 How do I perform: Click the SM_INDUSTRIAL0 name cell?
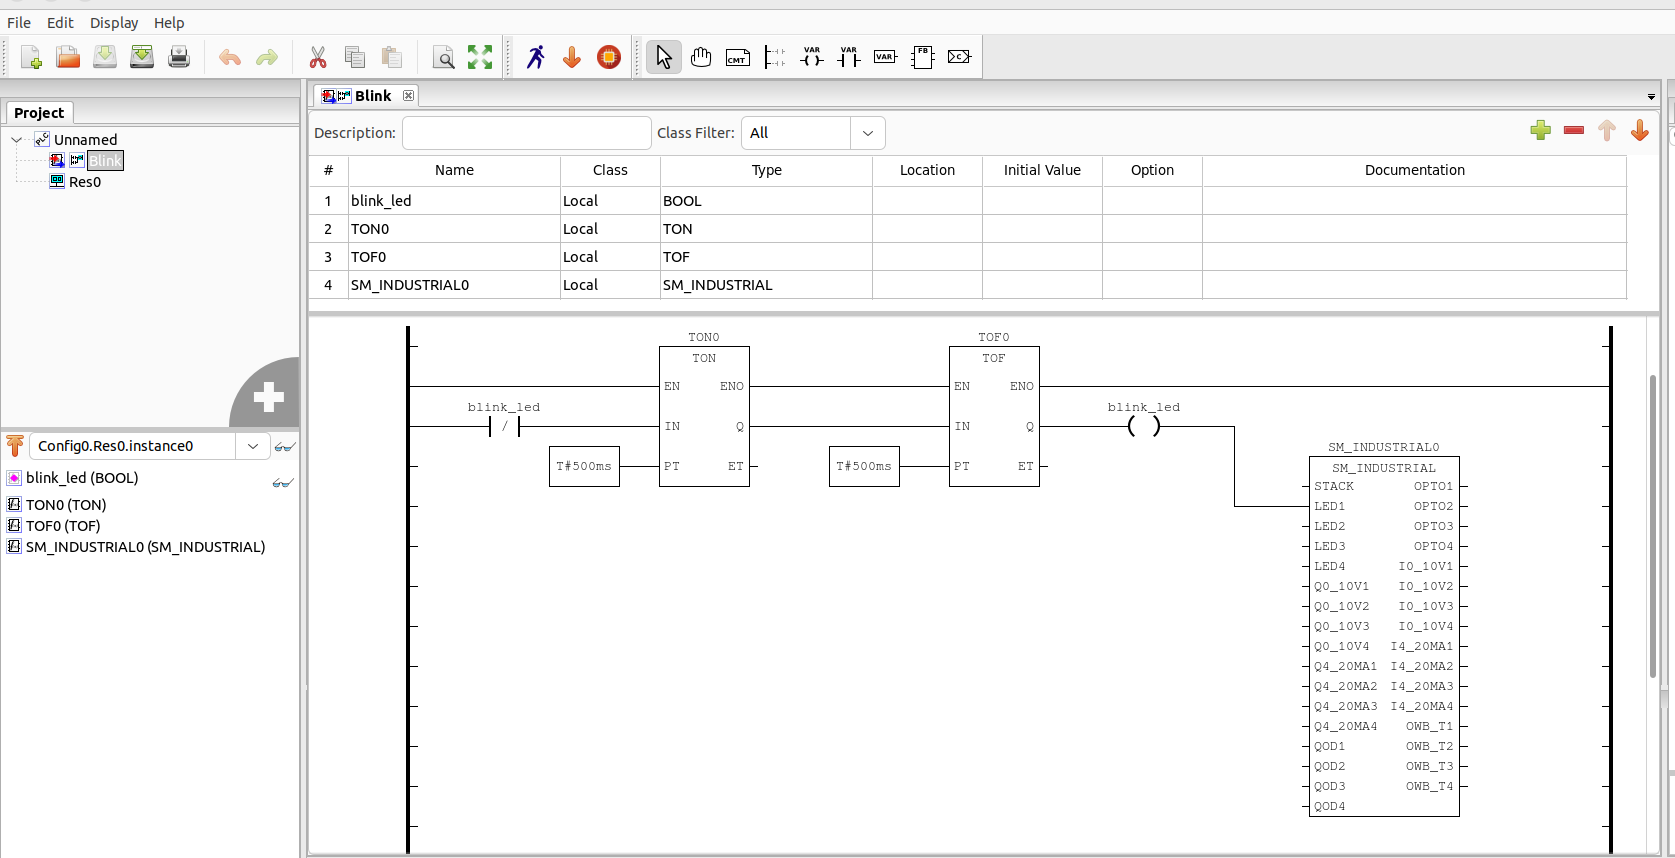tap(454, 285)
